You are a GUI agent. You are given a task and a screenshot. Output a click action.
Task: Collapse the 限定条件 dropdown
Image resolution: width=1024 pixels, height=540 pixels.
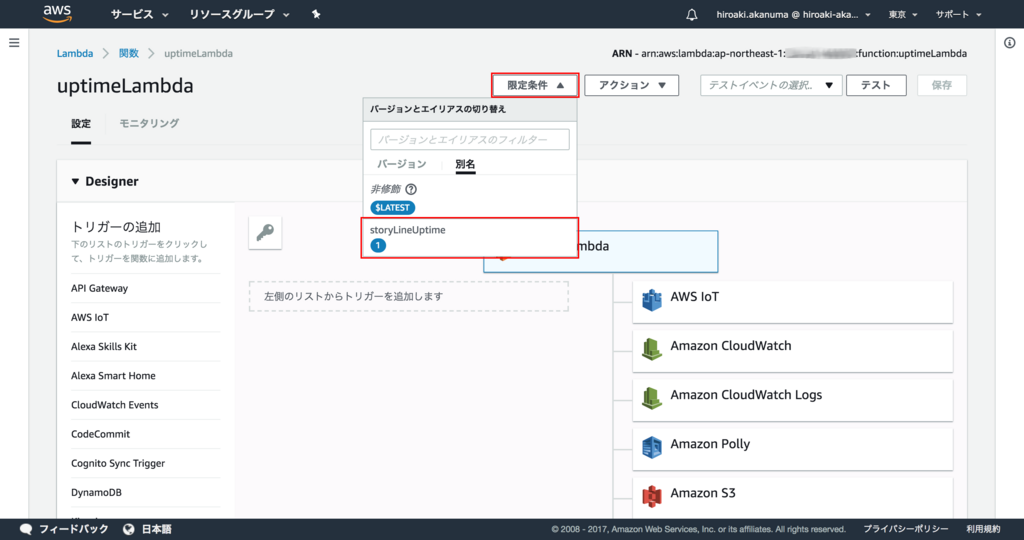(535, 85)
